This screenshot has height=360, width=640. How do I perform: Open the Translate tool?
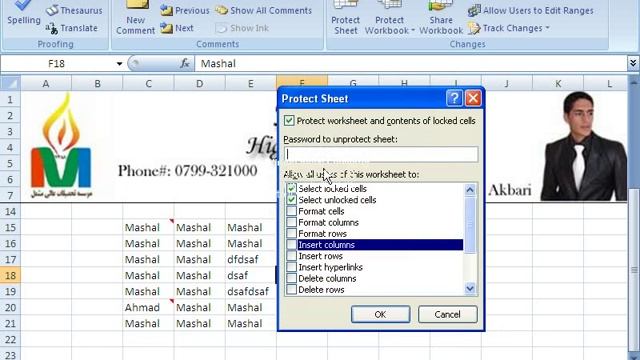[72, 28]
